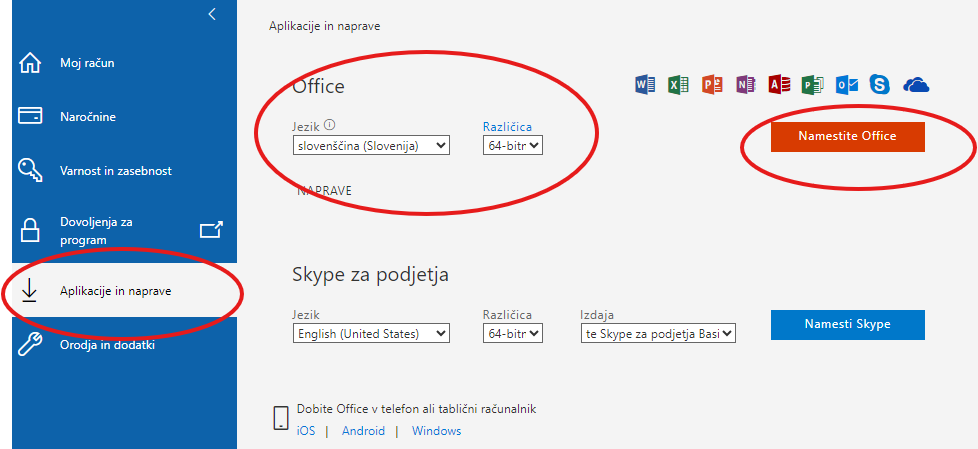Open Varnost in zasebnost section
The width and height of the screenshot is (978, 449).
point(116,170)
